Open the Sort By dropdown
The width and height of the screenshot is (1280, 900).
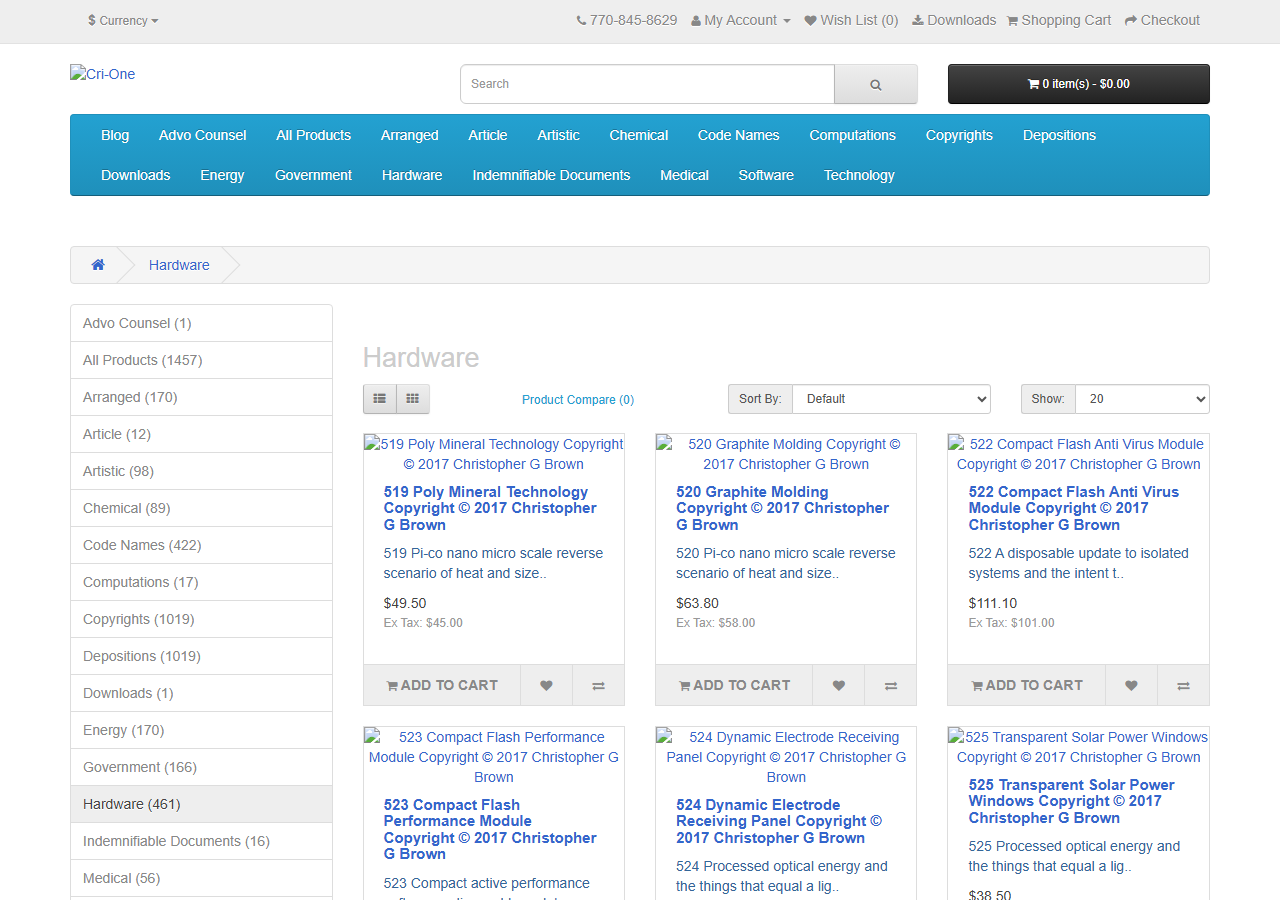[891, 399]
